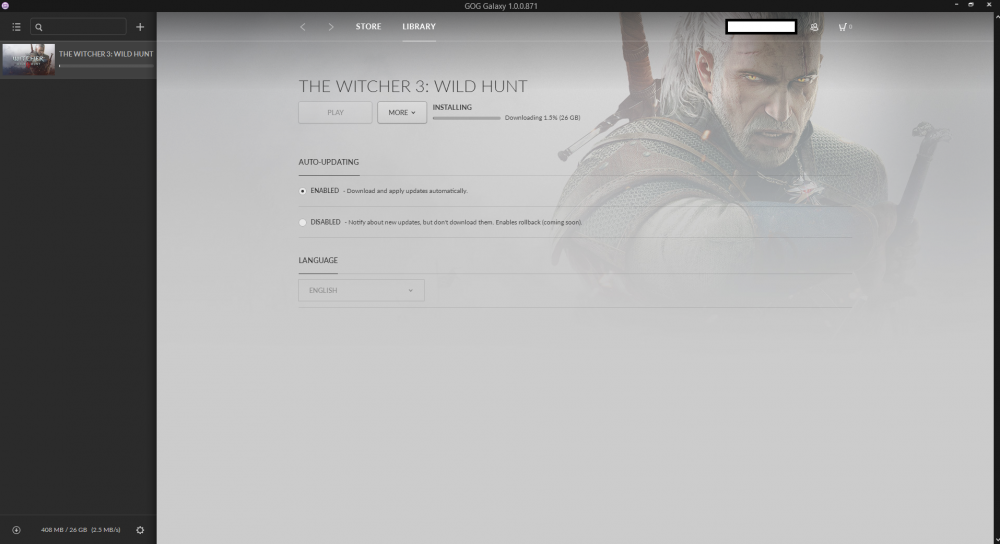Click '408 MB / 26 GB' download status text
Image resolution: width=1000 pixels, height=544 pixels.
64,530
